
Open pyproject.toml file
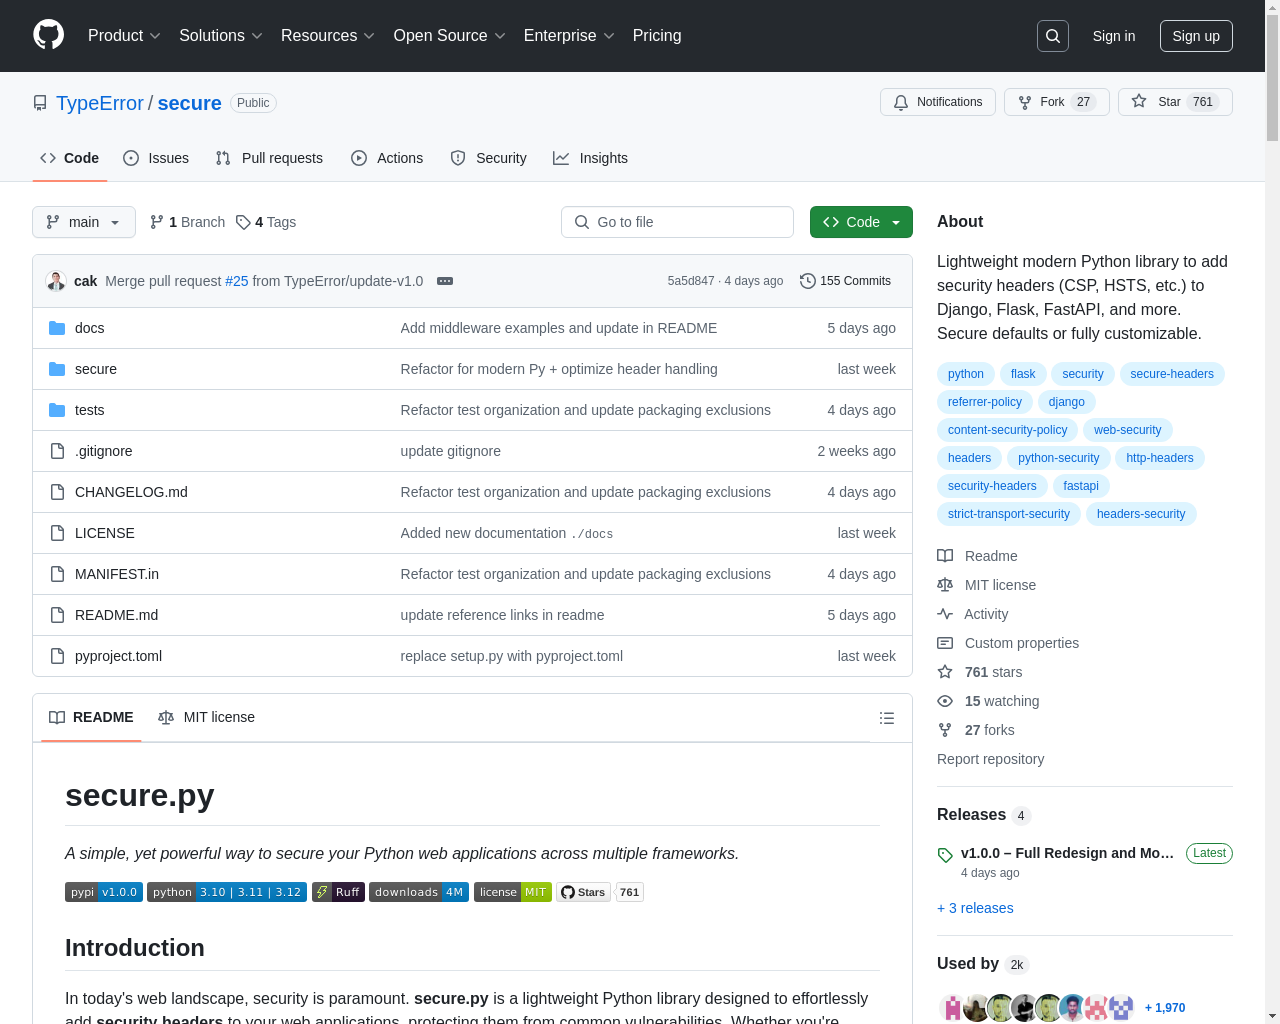(x=118, y=656)
